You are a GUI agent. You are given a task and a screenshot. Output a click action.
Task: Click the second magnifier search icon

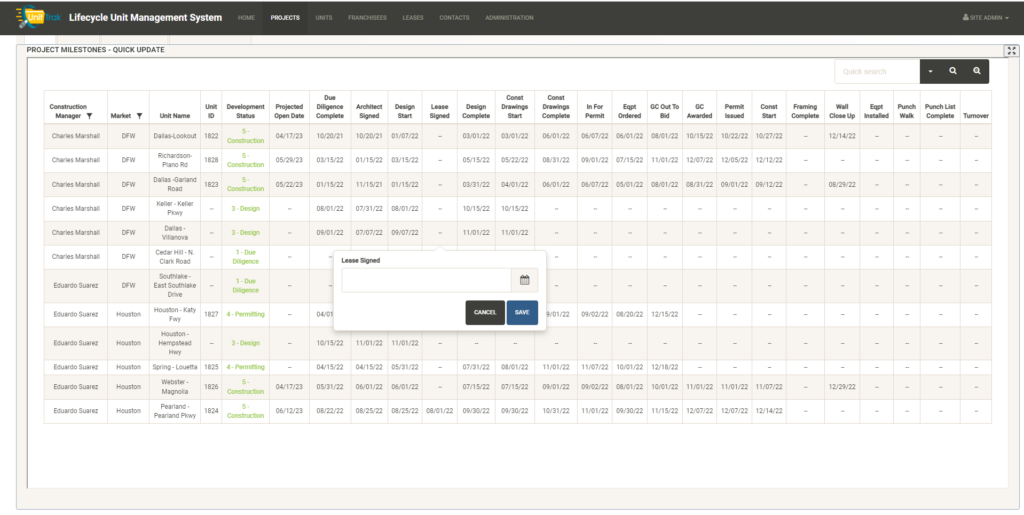pyautogui.click(x=977, y=71)
